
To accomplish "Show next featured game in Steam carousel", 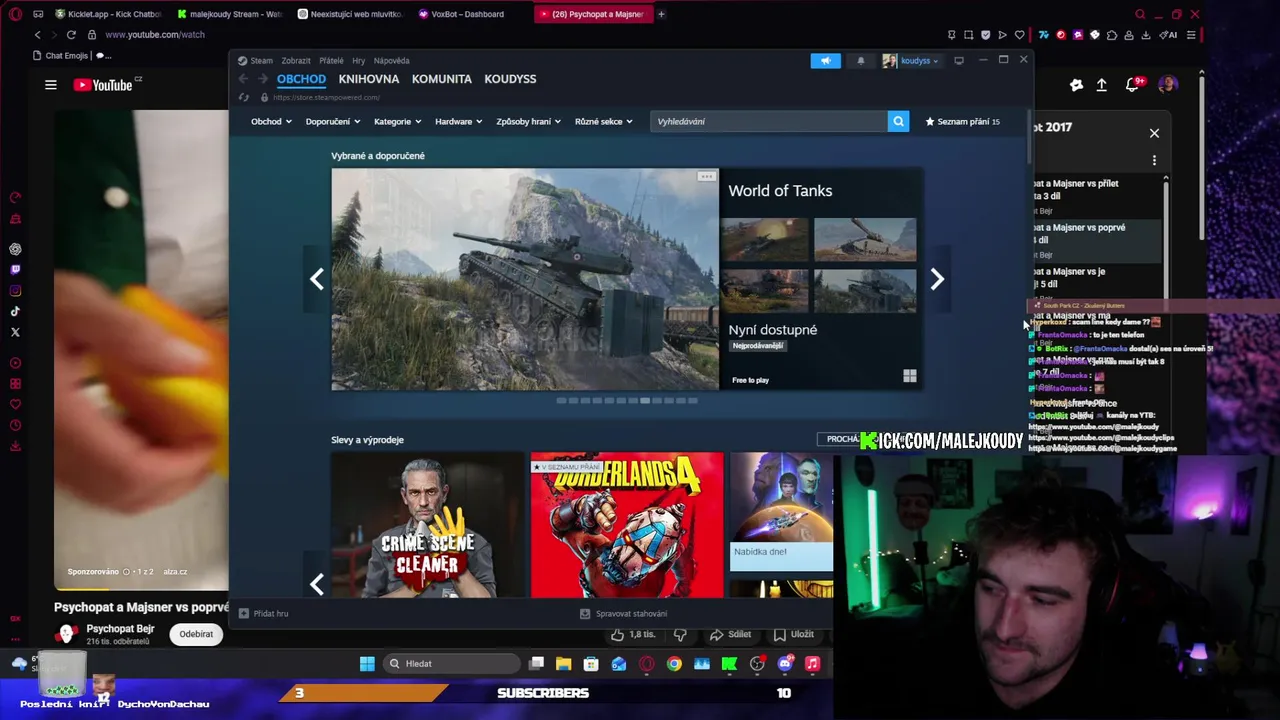I will pyautogui.click(x=937, y=279).
